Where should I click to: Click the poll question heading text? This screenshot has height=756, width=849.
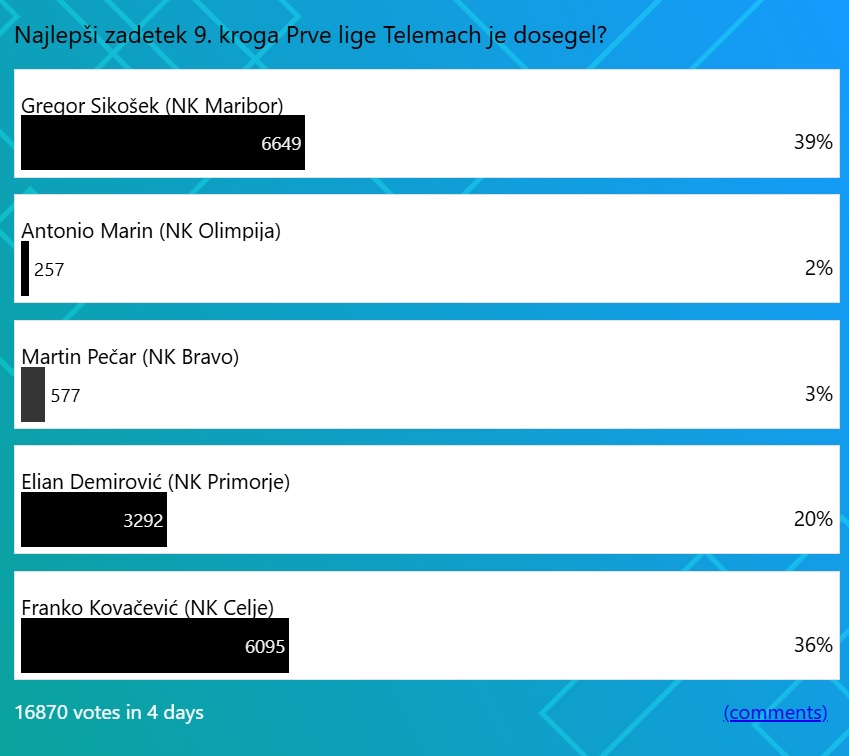[x=311, y=35]
